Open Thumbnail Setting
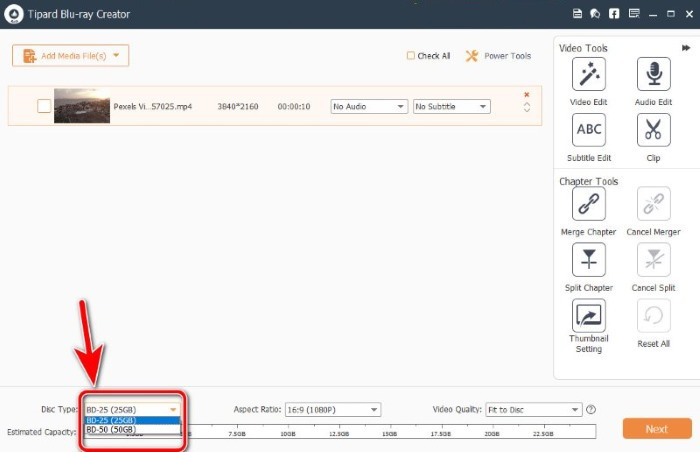Viewport: 700px width, 452px height. [588, 315]
